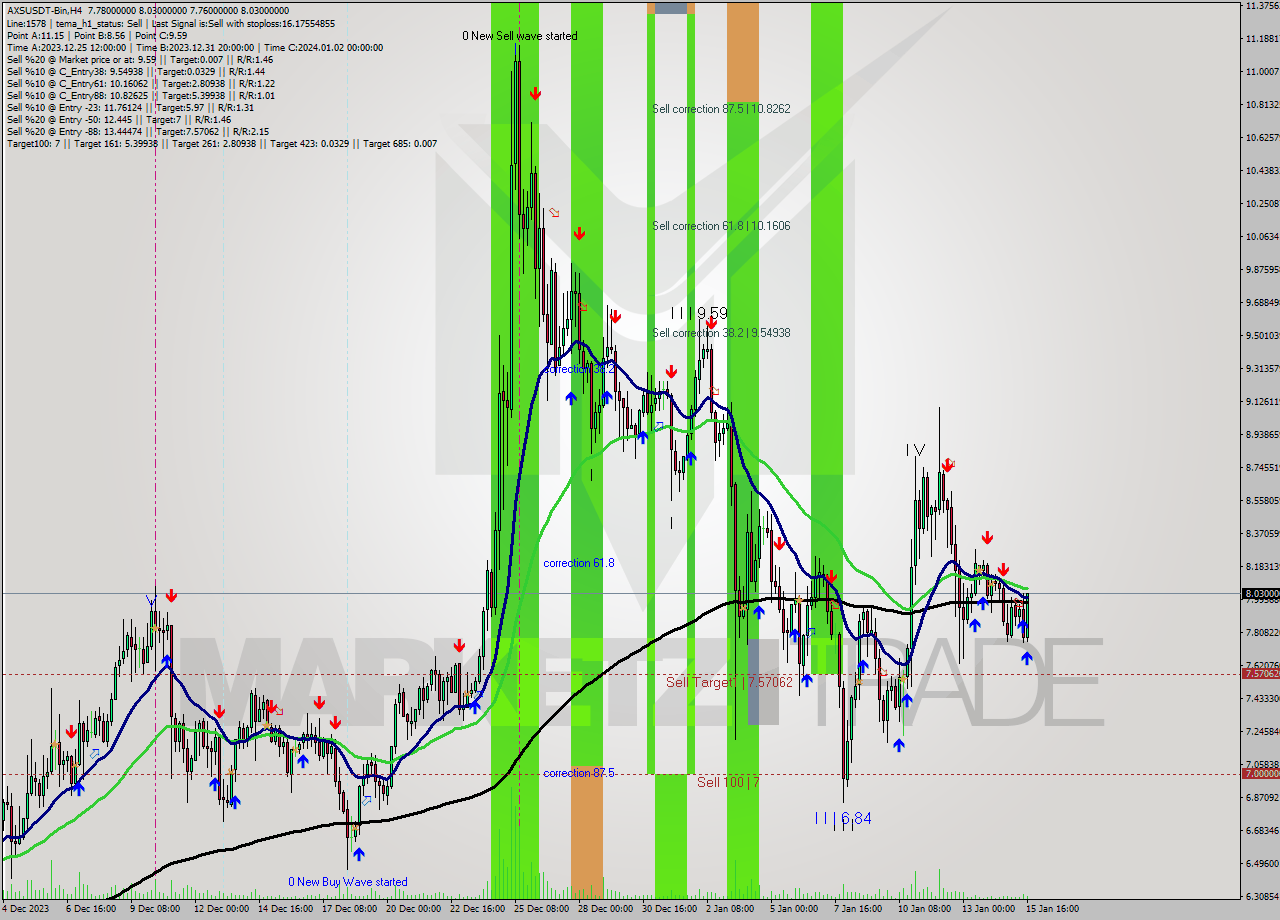Click the red down arrow beside the I V label

click(x=947, y=465)
